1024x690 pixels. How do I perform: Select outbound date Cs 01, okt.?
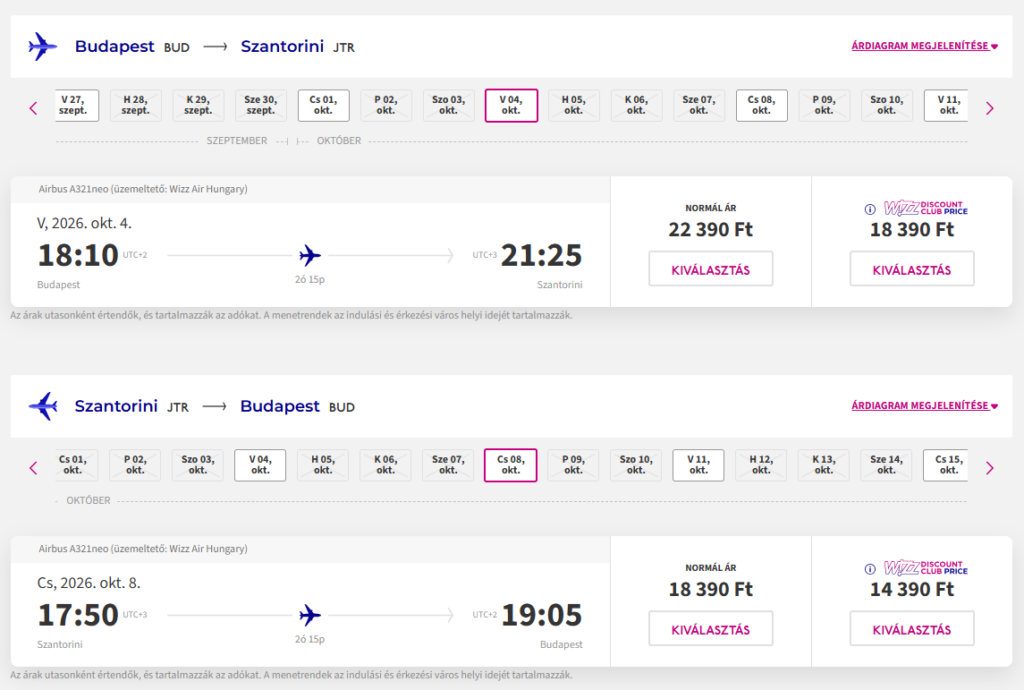pyautogui.click(x=323, y=105)
